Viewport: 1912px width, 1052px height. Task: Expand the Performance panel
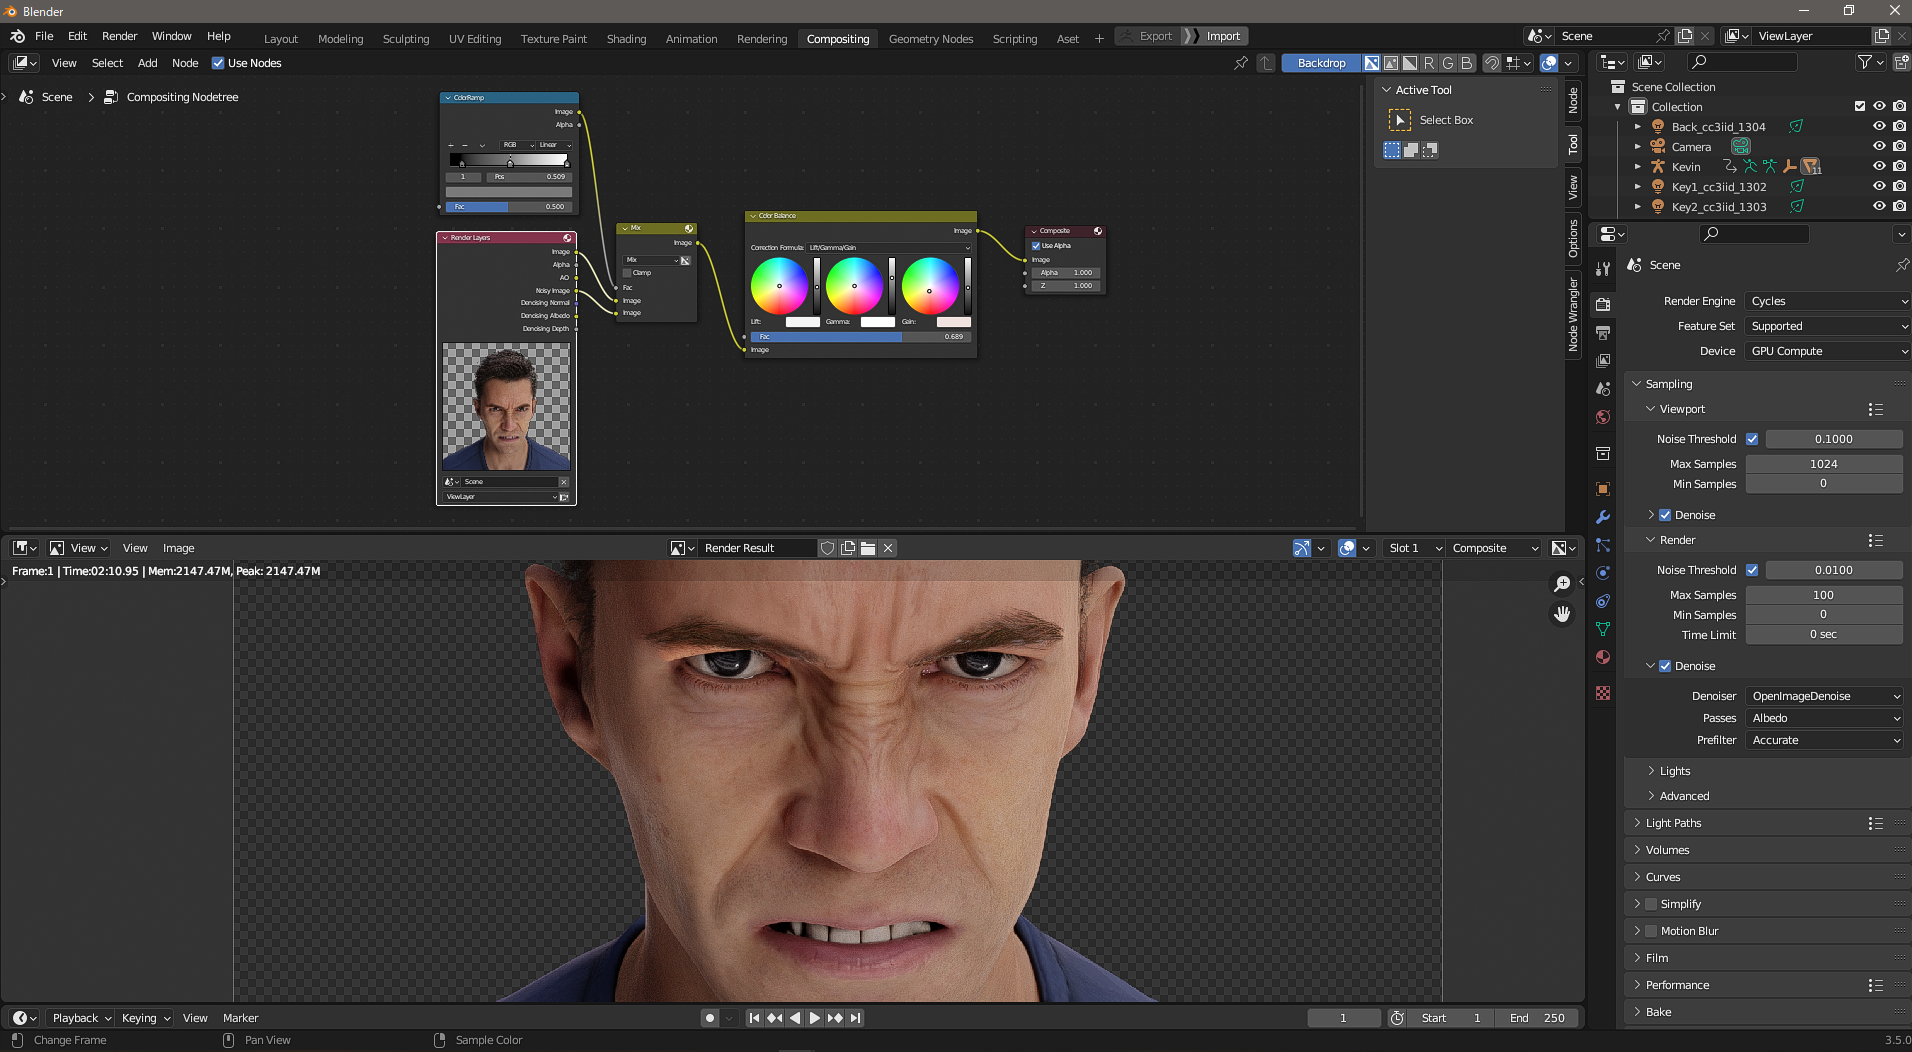(1677, 985)
